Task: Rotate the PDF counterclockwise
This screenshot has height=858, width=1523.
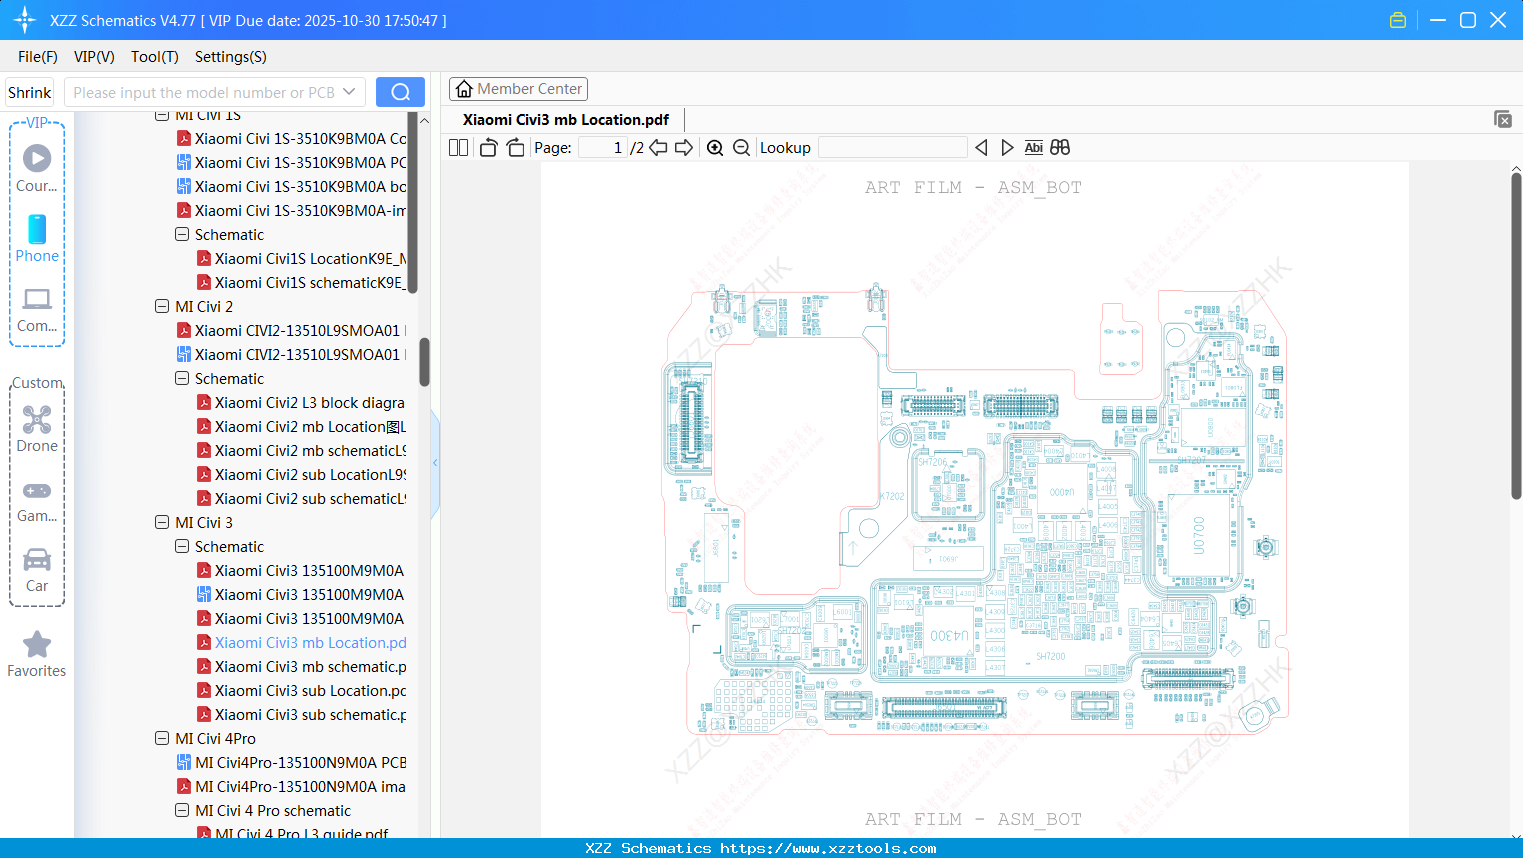Action: pos(487,147)
